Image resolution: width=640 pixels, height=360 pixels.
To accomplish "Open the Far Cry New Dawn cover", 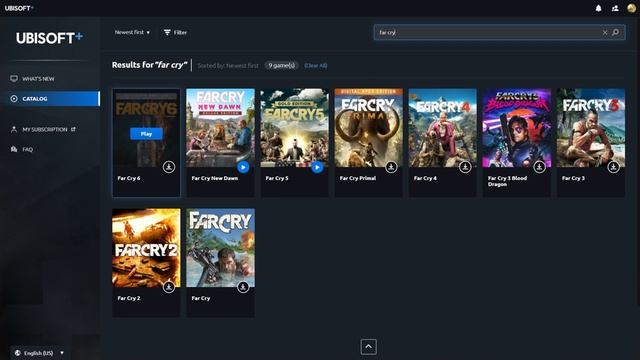I will pyautogui.click(x=220, y=128).
